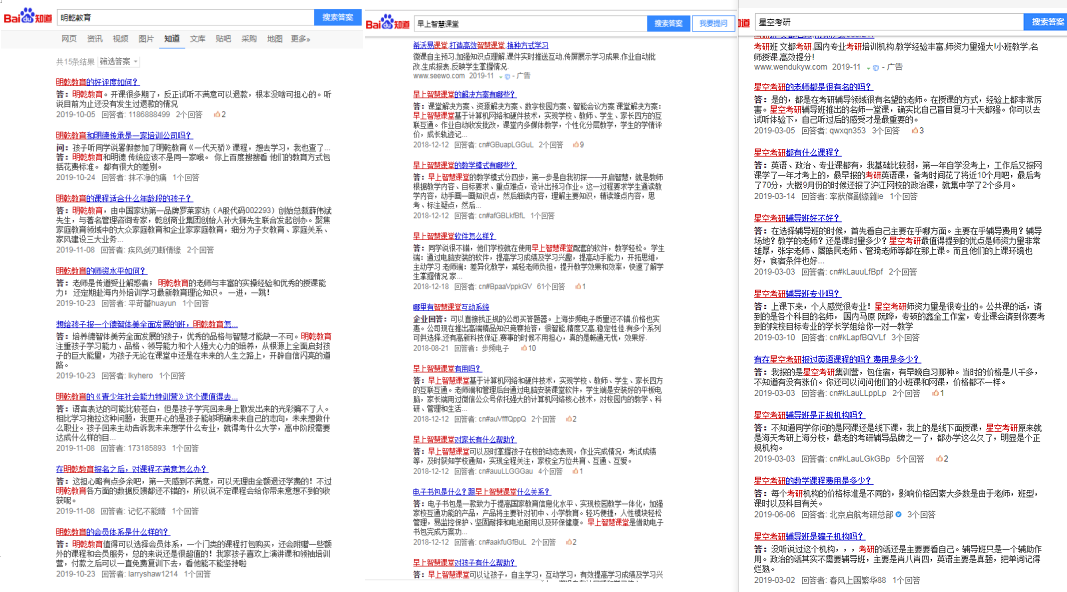Viewport: 1067px width, 592px height.
Task: Open the result 明乾教育的会员体系是什么样的？
Action: (112, 532)
